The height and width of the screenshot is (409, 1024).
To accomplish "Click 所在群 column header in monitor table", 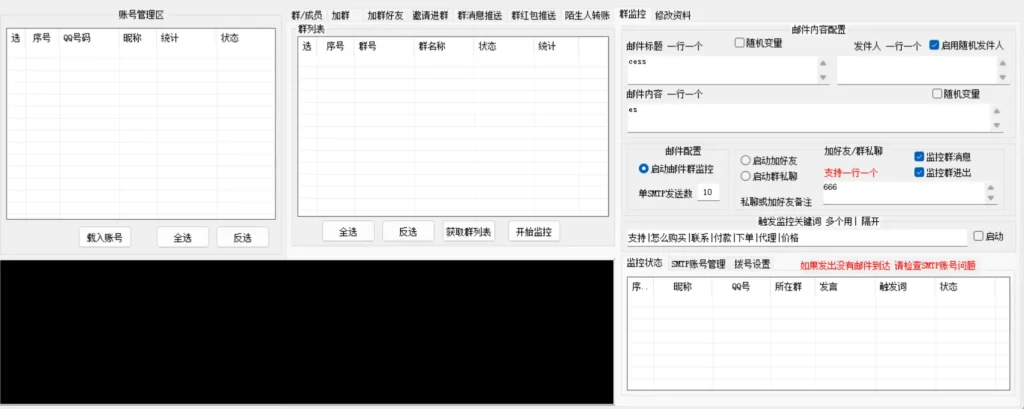I will pos(792,287).
